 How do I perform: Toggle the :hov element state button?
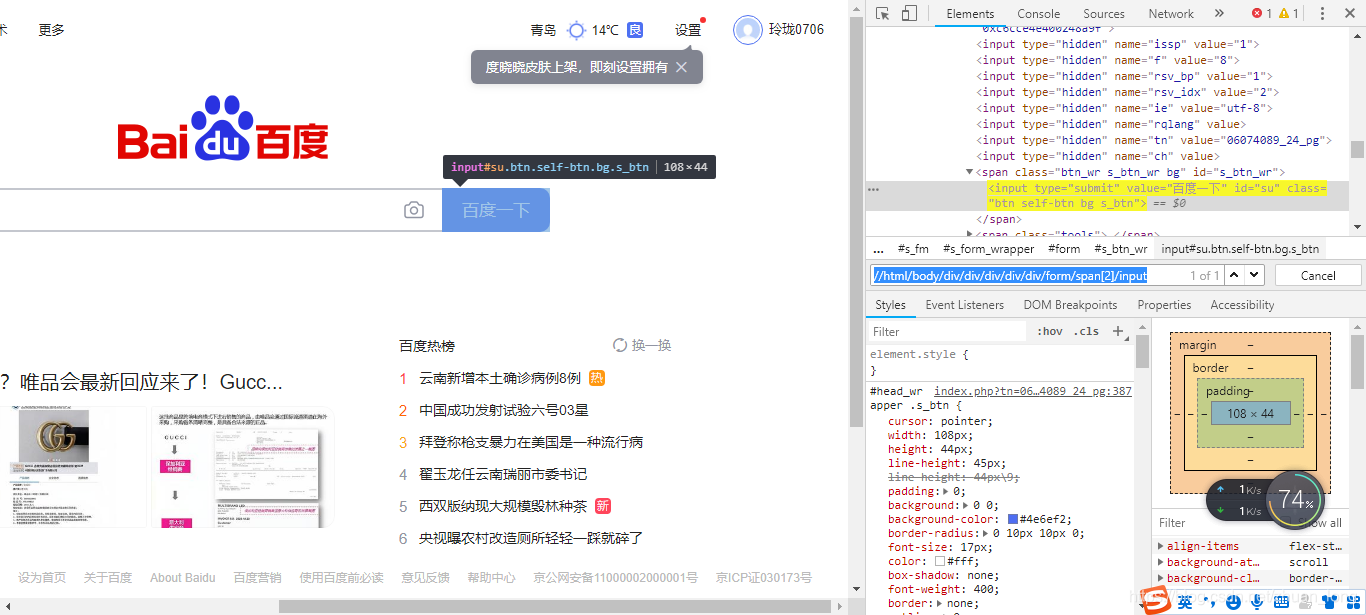pos(1050,331)
